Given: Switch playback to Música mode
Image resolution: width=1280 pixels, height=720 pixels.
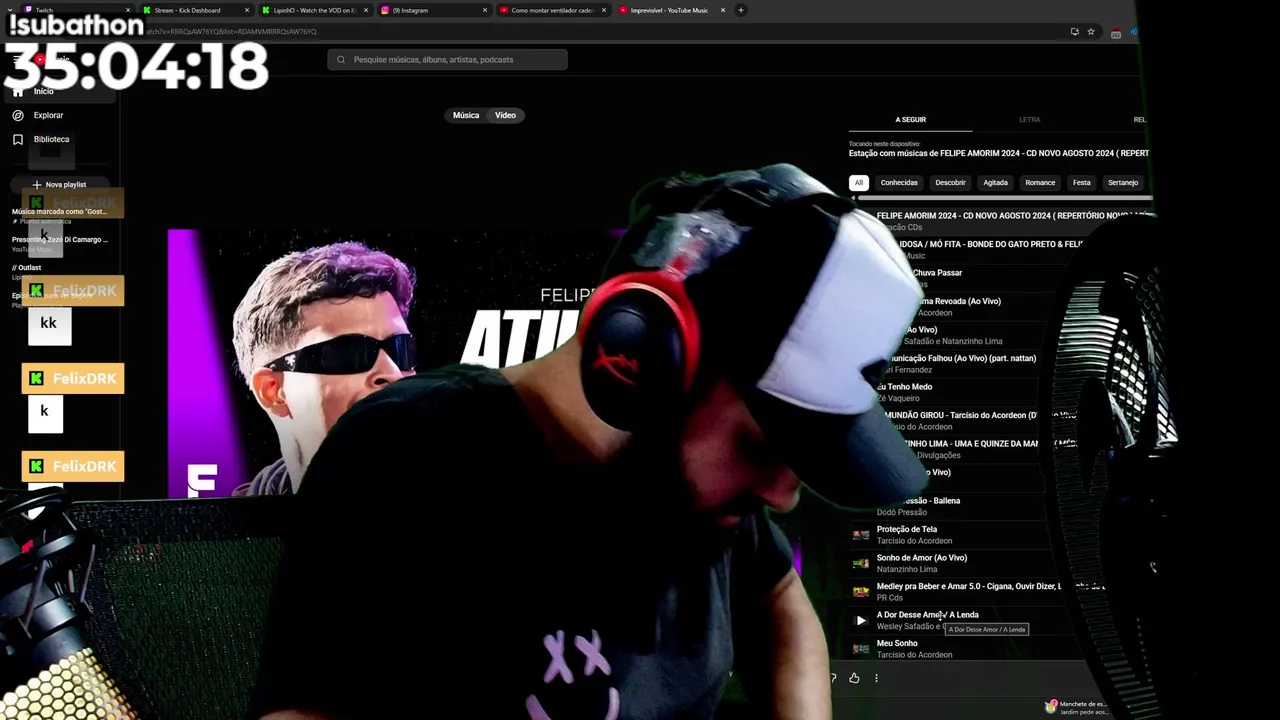Looking at the screenshot, I should [x=466, y=115].
